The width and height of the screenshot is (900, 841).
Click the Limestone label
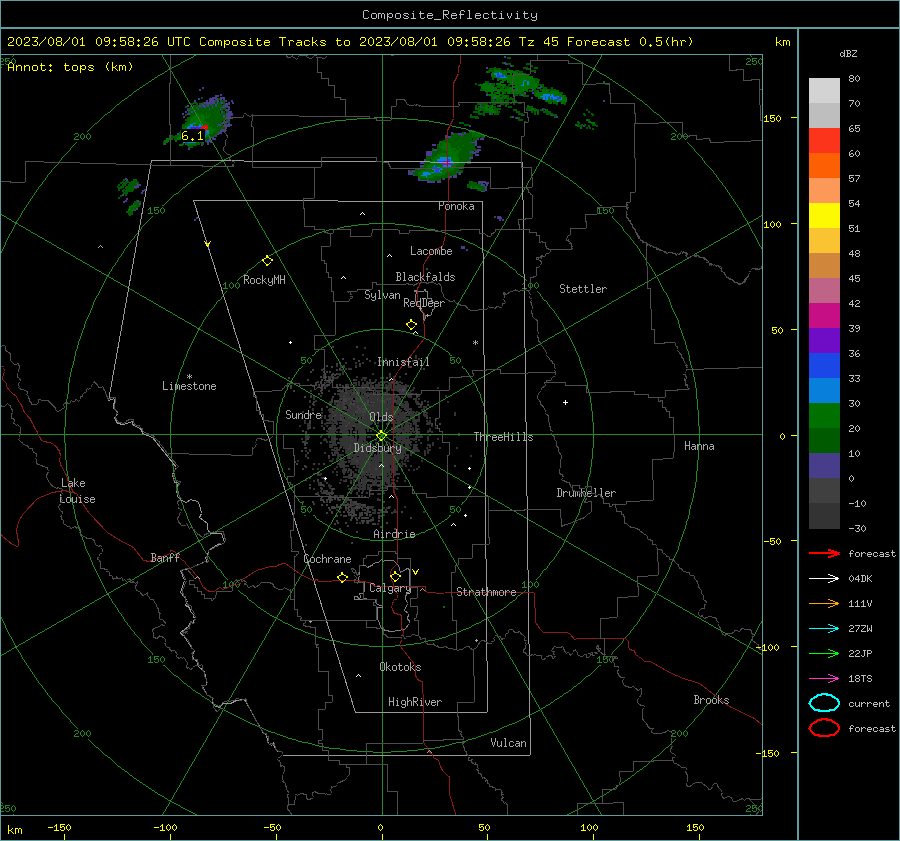click(189, 386)
